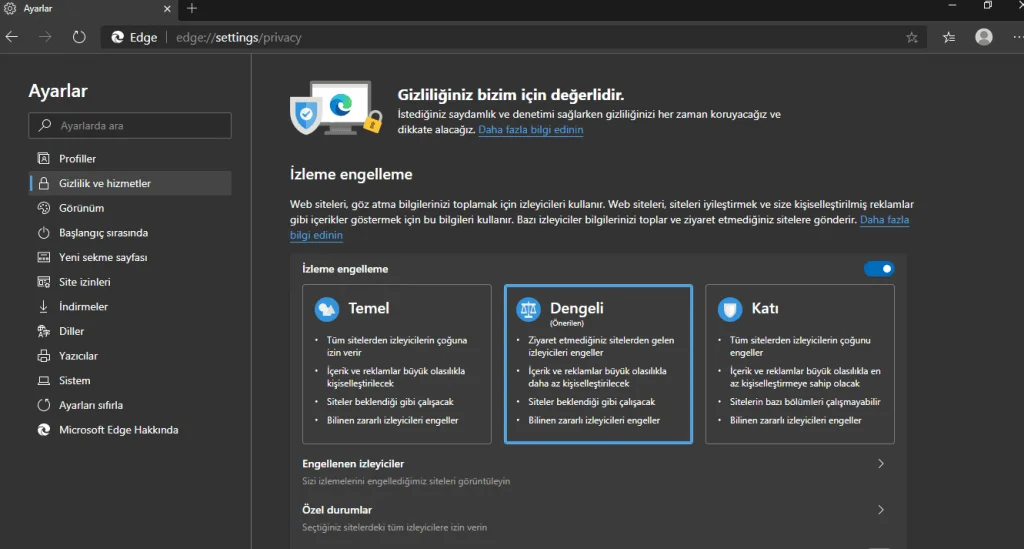
Task: Open Microsoft Edge Hakkında page
Action: point(118,430)
